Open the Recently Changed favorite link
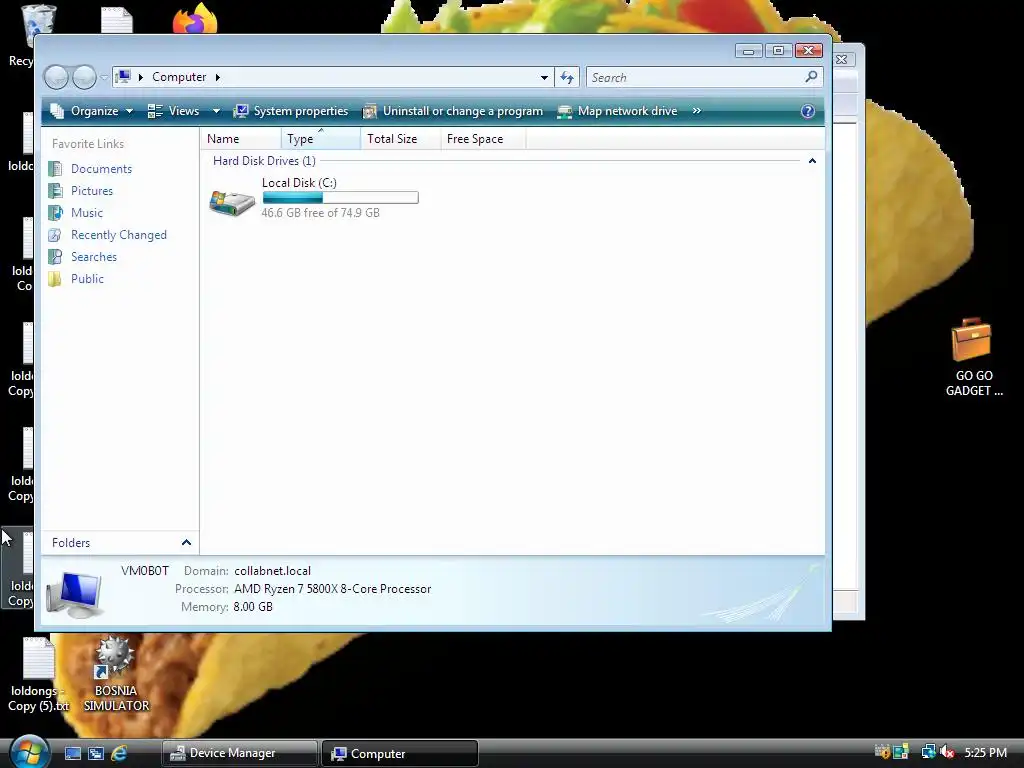The width and height of the screenshot is (1024, 768). tap(119, 235)
